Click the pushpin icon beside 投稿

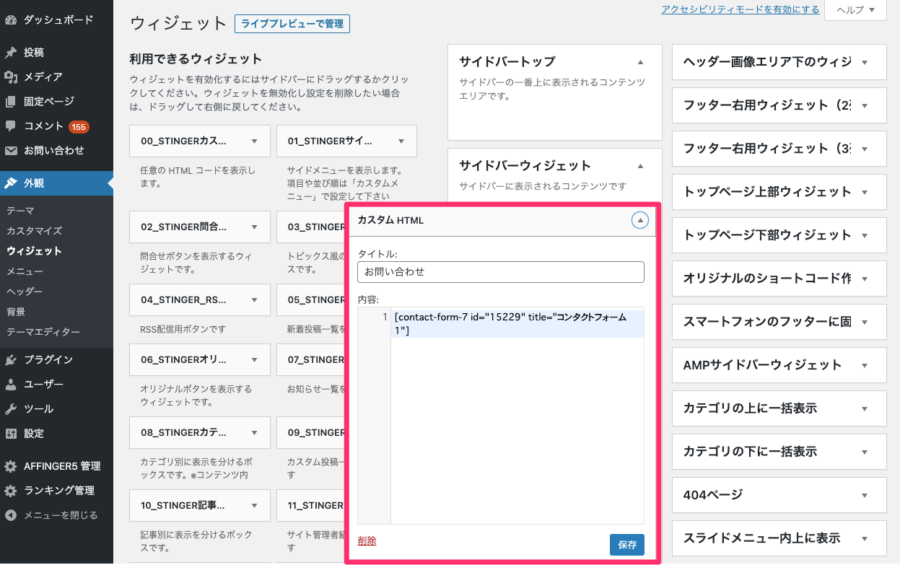tap(10, 52)
